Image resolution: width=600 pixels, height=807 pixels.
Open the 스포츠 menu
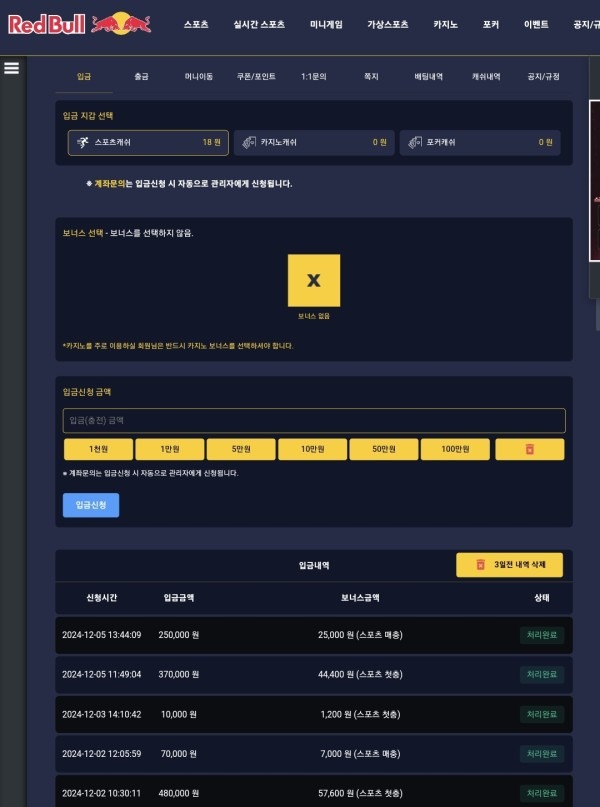pyautogui.click(x=196, y=24)
